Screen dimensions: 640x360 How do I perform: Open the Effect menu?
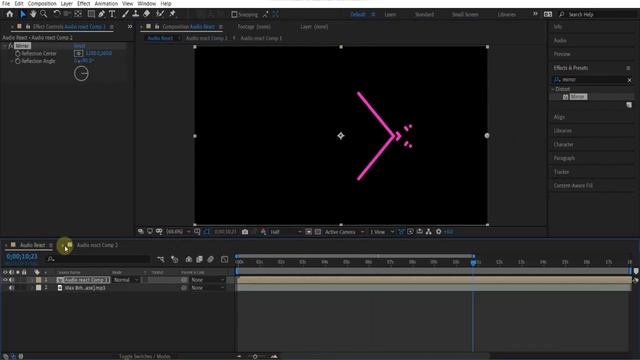tap(84, 3)
